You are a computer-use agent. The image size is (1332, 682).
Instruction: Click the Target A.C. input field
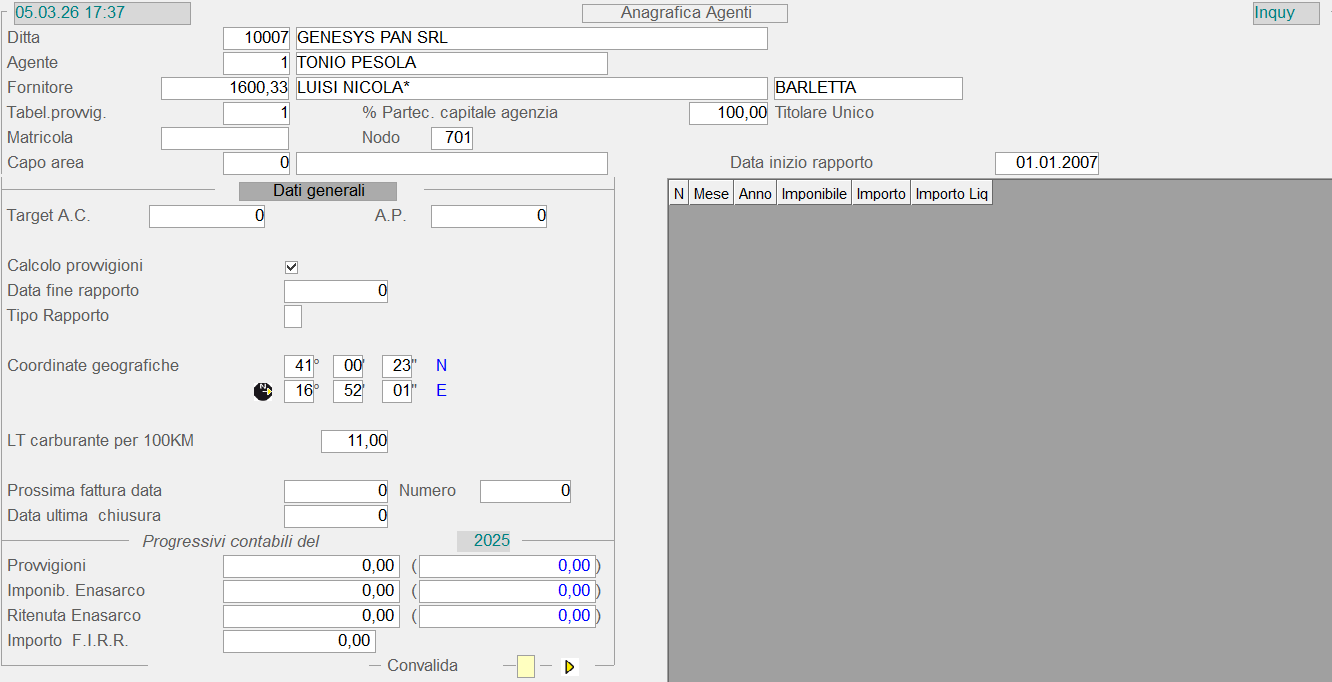[207, 216]
